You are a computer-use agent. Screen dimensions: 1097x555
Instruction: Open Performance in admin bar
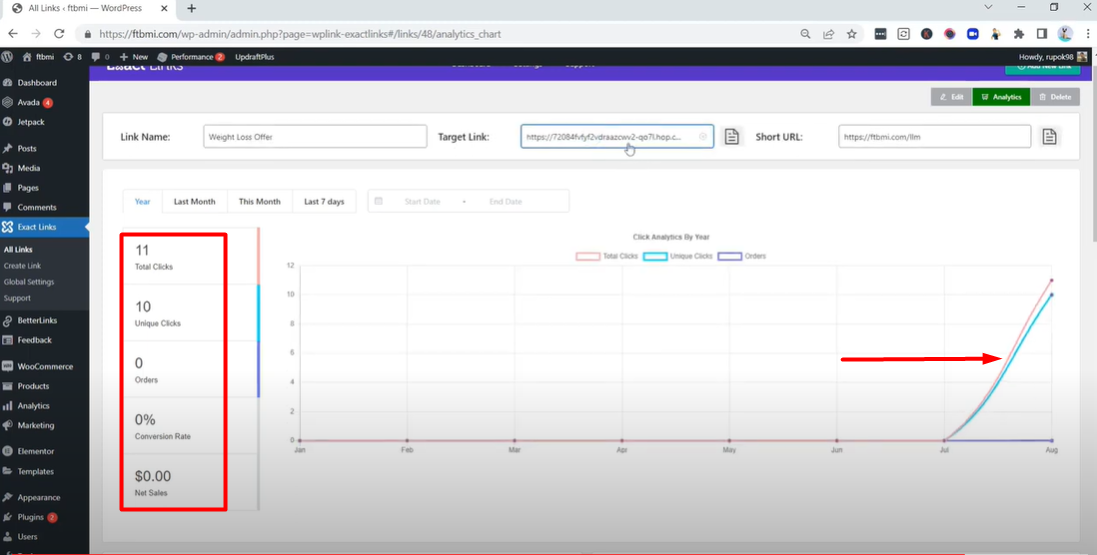(191, 57)
